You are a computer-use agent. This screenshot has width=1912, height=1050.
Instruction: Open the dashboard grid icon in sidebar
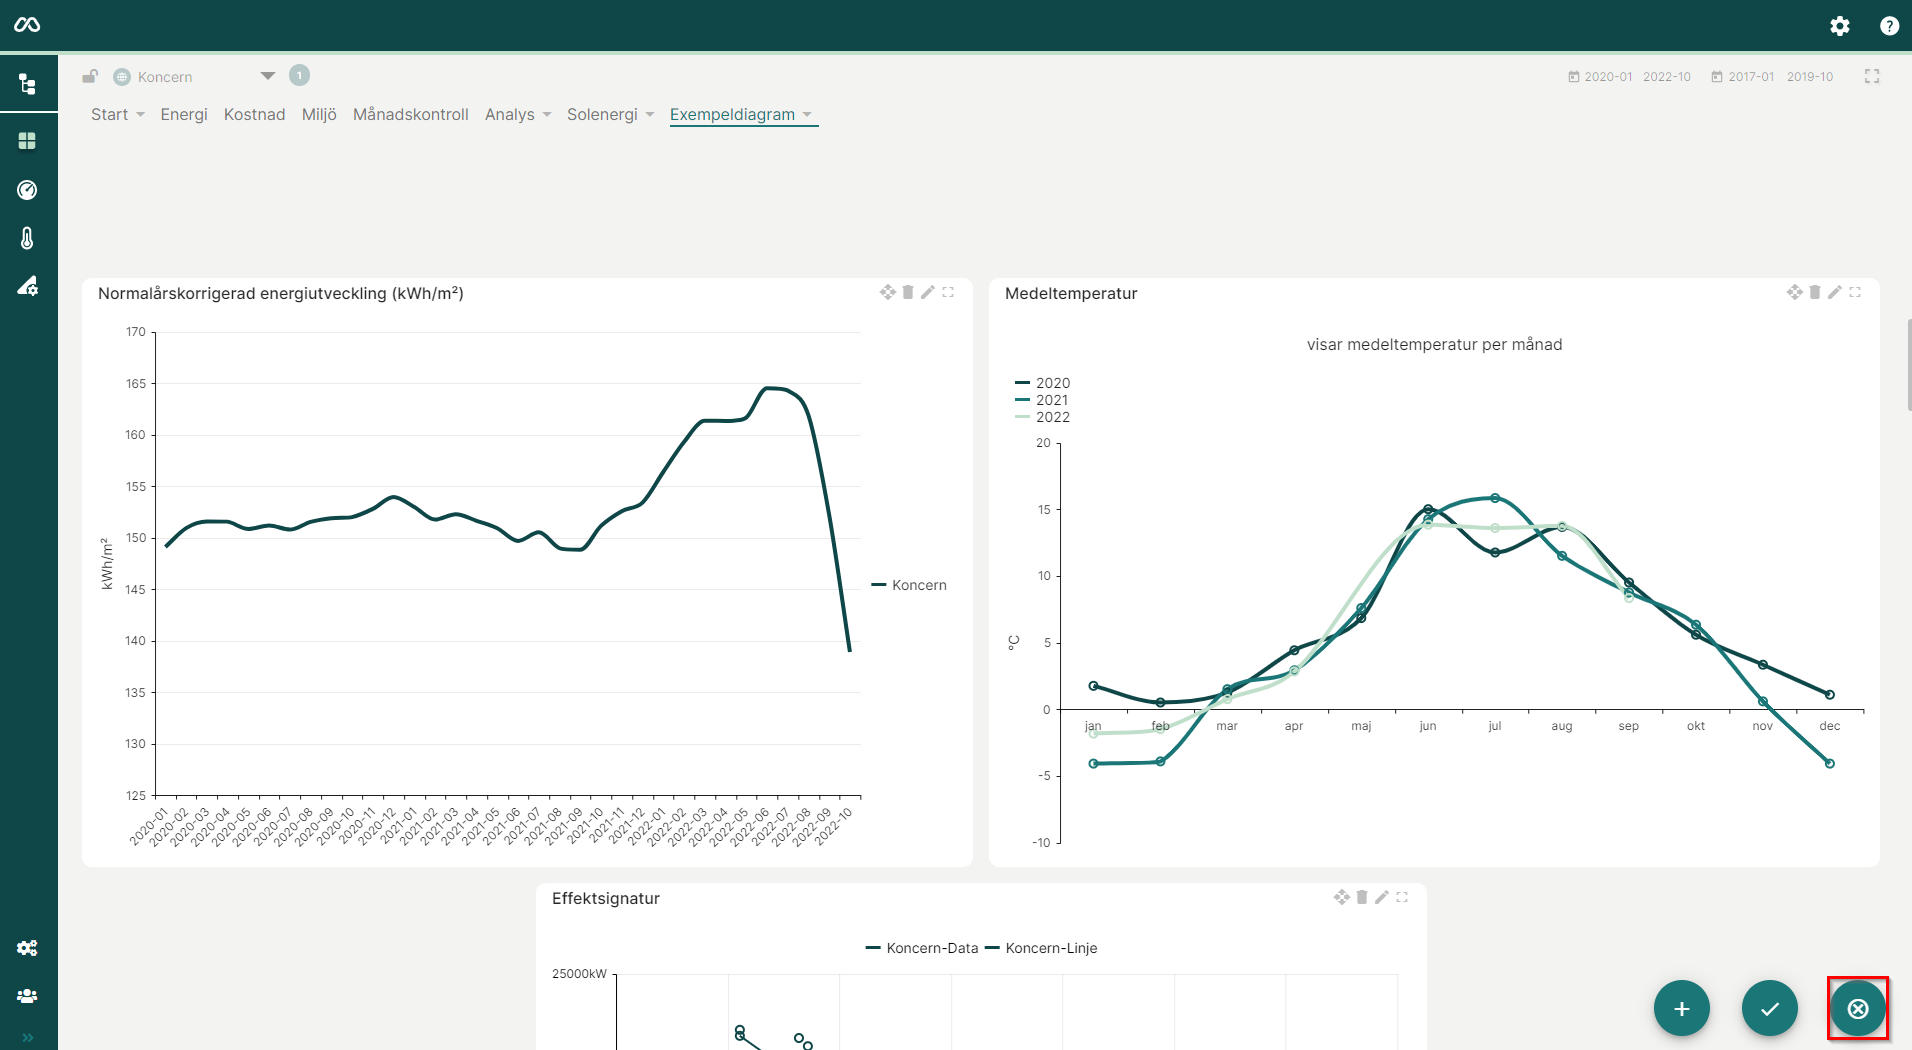(x=27, y=141)
